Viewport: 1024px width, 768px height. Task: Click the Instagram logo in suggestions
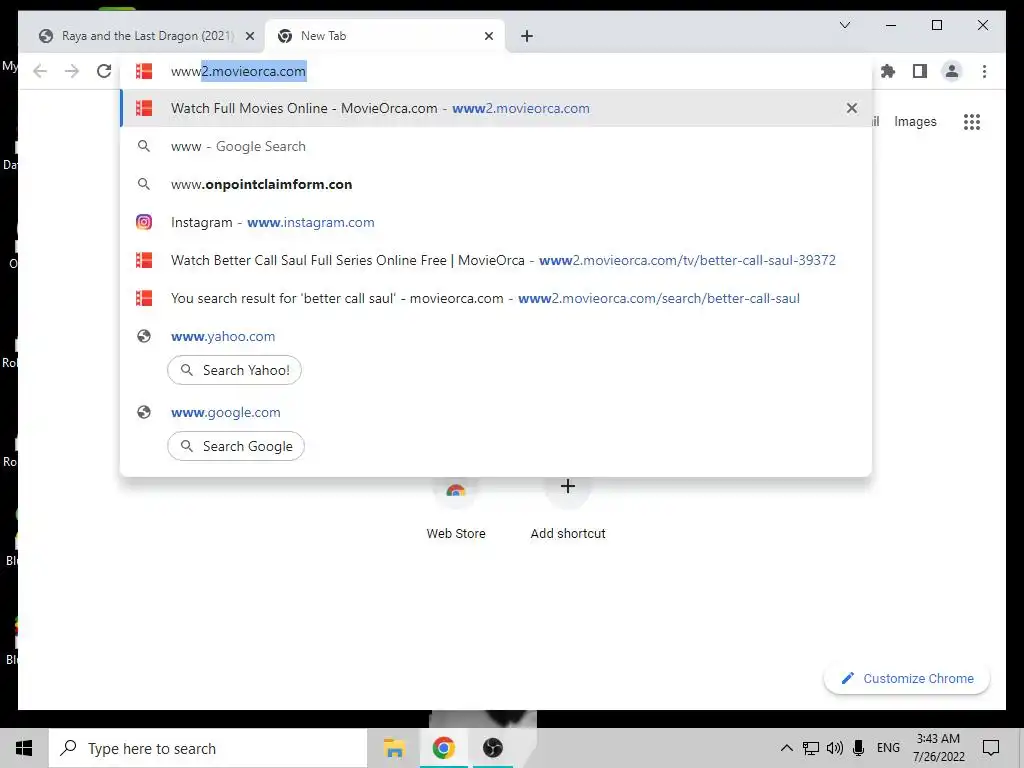(144, 222)
